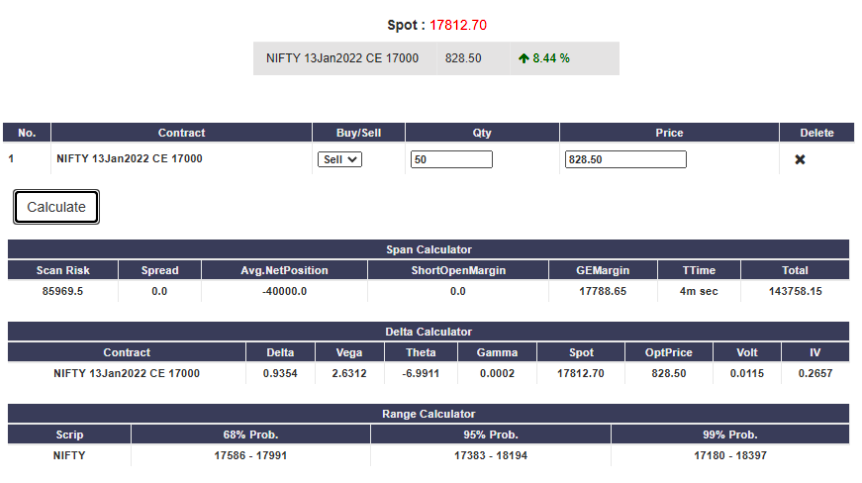
Task: Click the TTime value 4m sec
Action: (x=699, y=291)
